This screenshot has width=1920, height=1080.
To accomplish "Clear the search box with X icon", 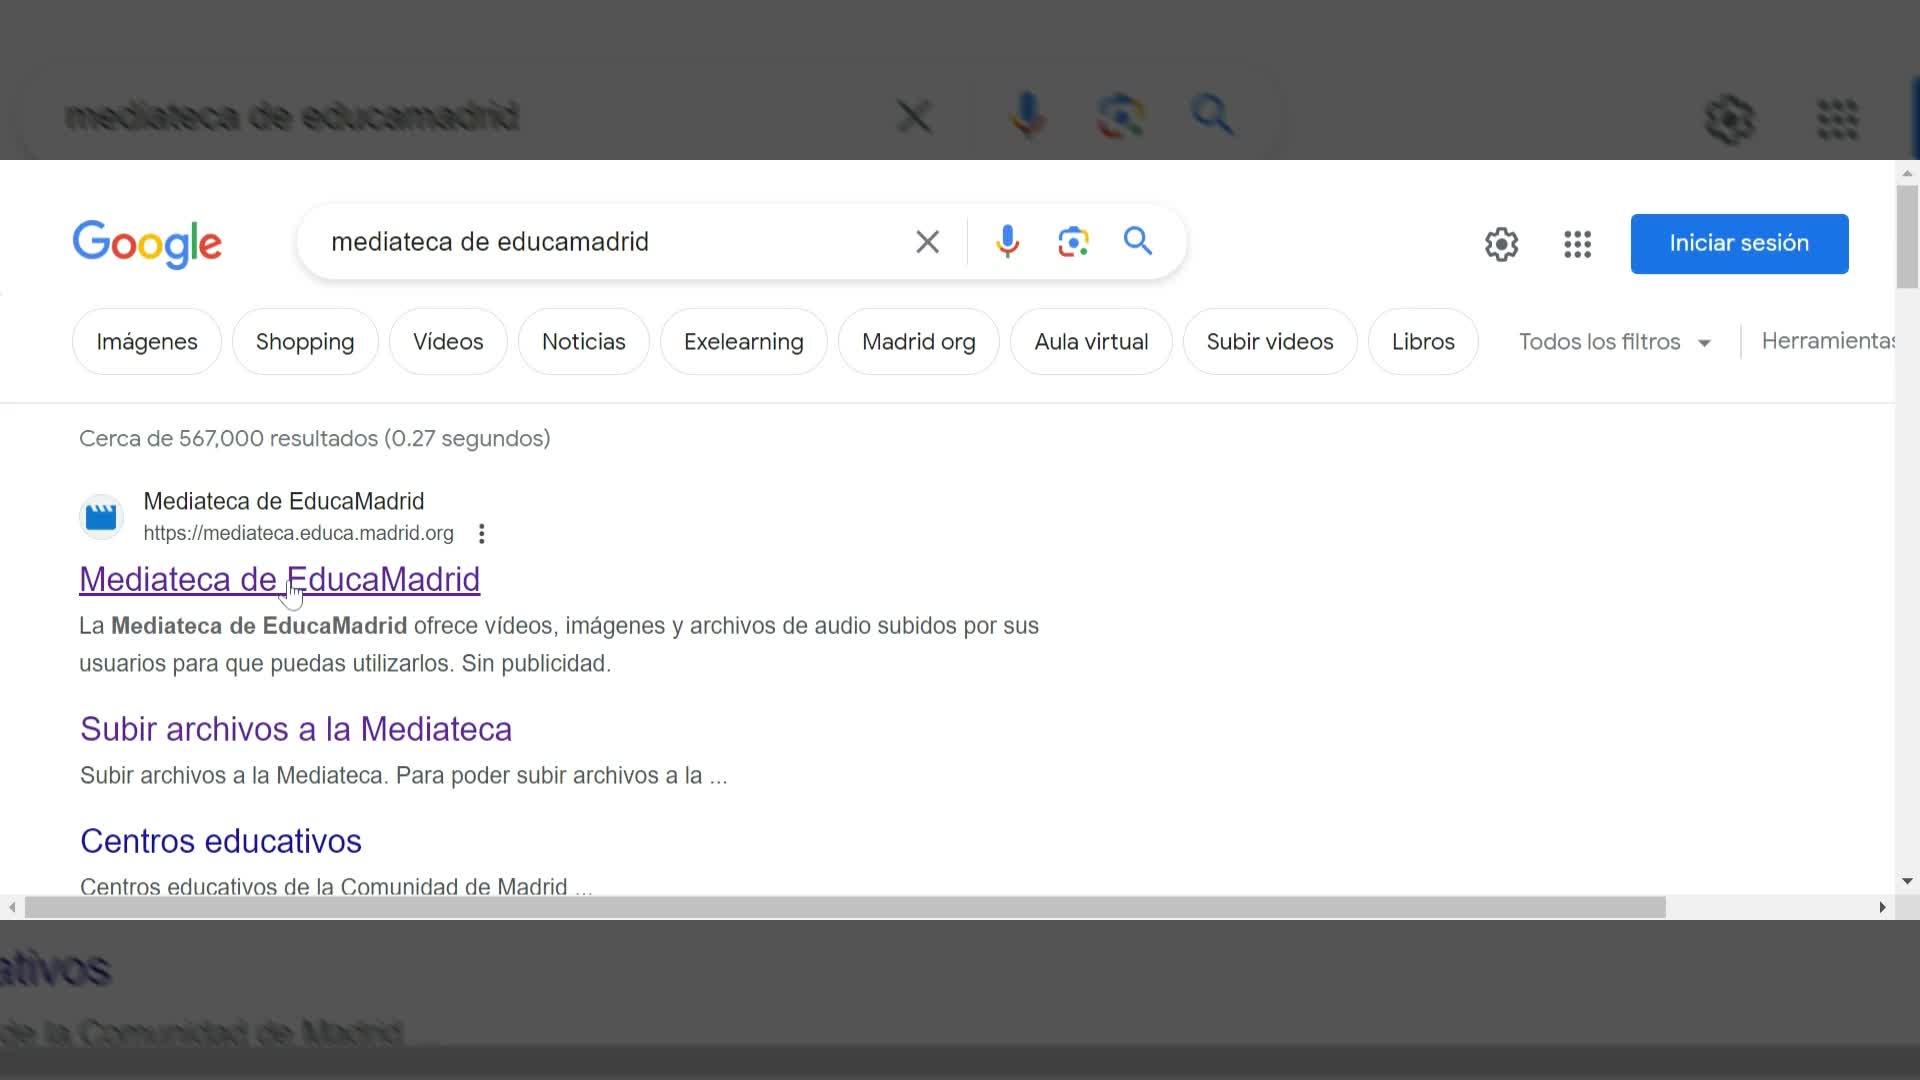I will (x=927, y=242).
